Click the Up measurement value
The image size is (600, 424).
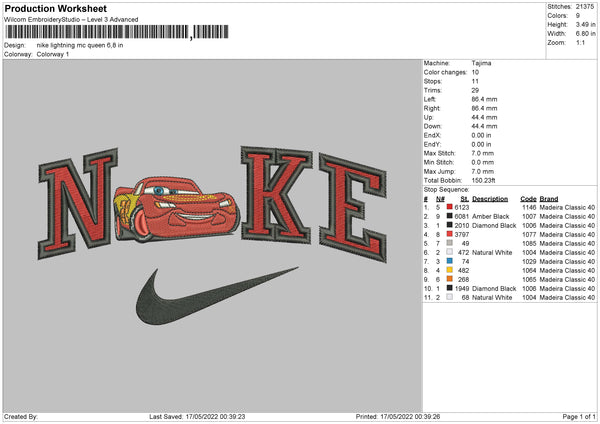tap(484, 117)
